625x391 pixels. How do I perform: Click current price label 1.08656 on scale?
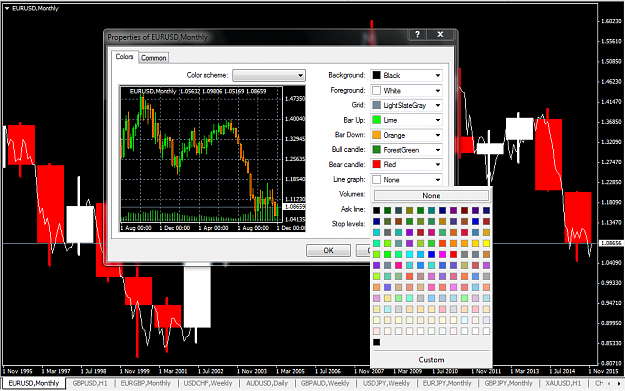coord(611,243)
